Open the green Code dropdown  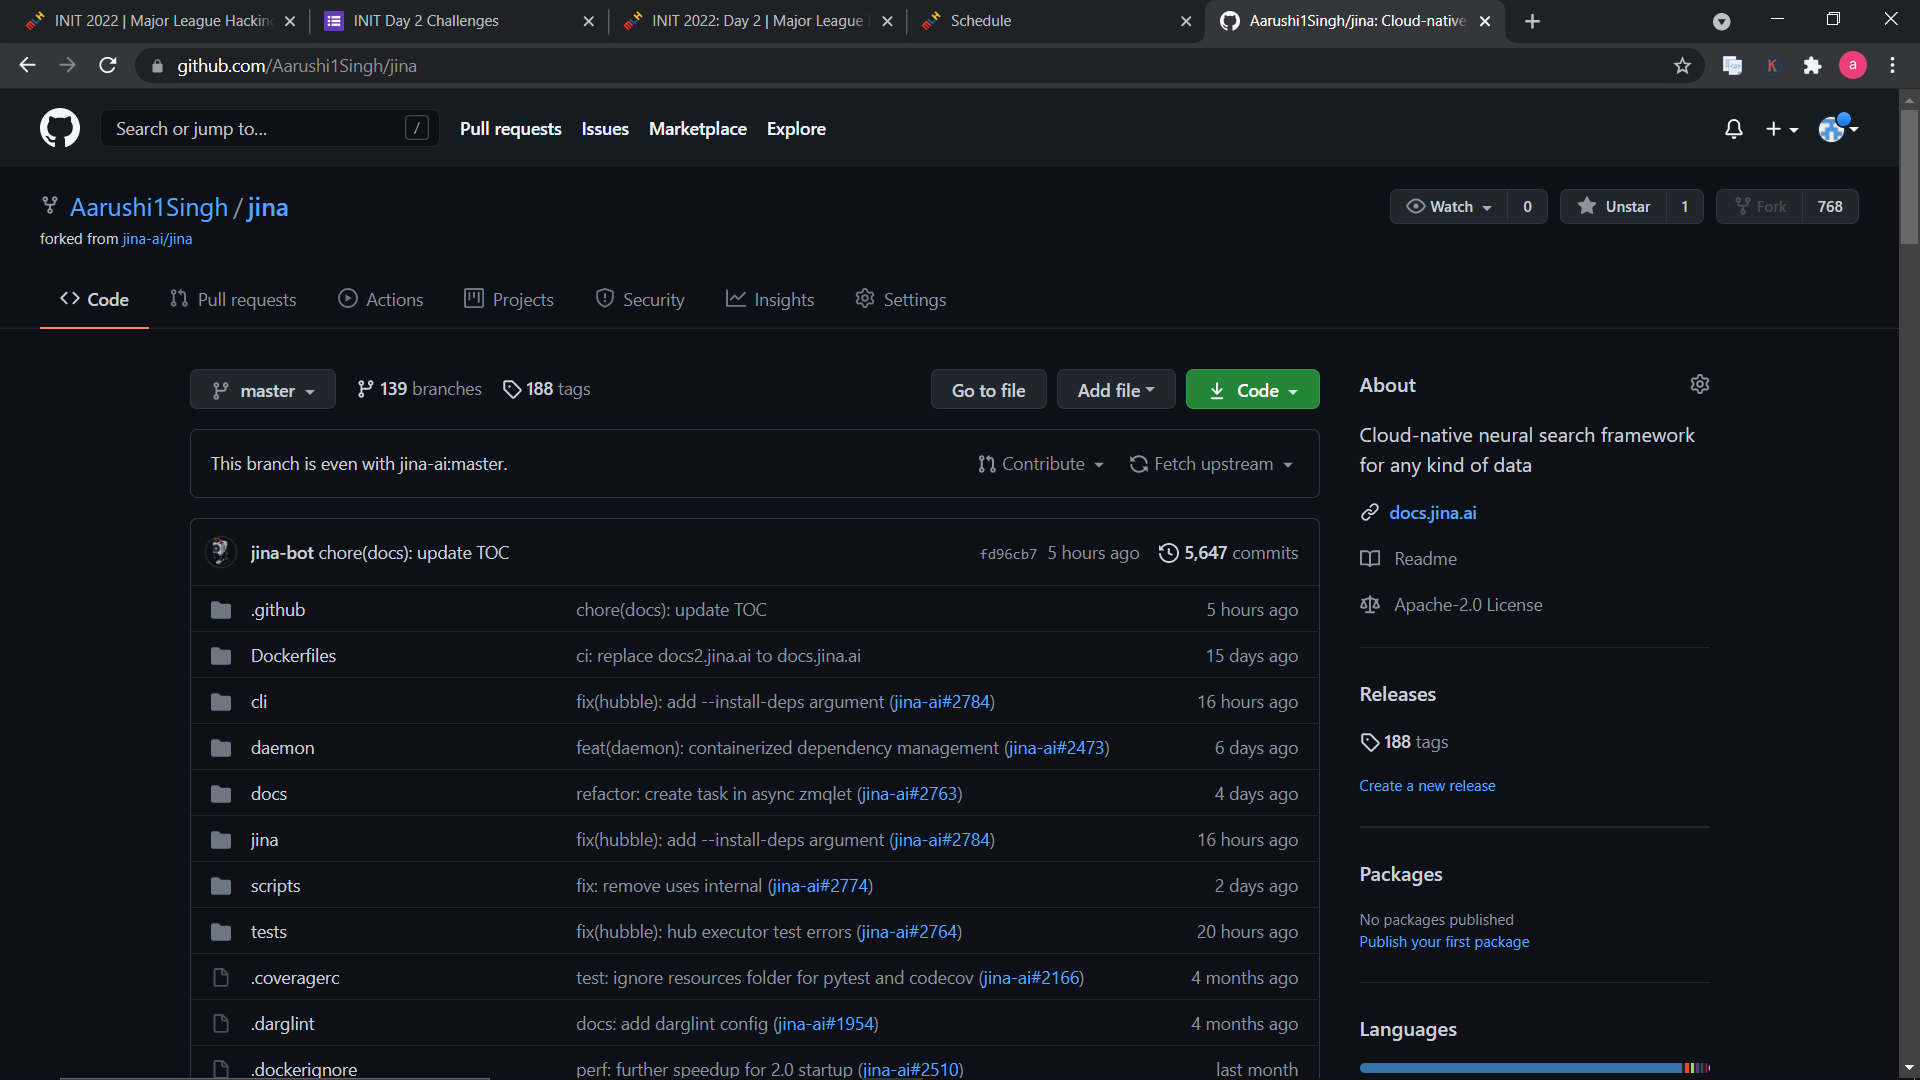1252,390
